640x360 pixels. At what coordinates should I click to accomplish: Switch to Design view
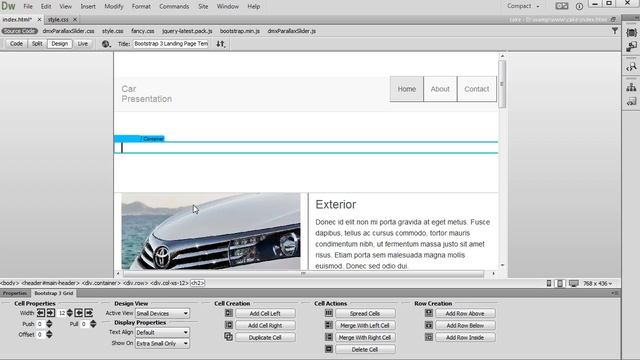pyautogui.click(x=60, y=44)
